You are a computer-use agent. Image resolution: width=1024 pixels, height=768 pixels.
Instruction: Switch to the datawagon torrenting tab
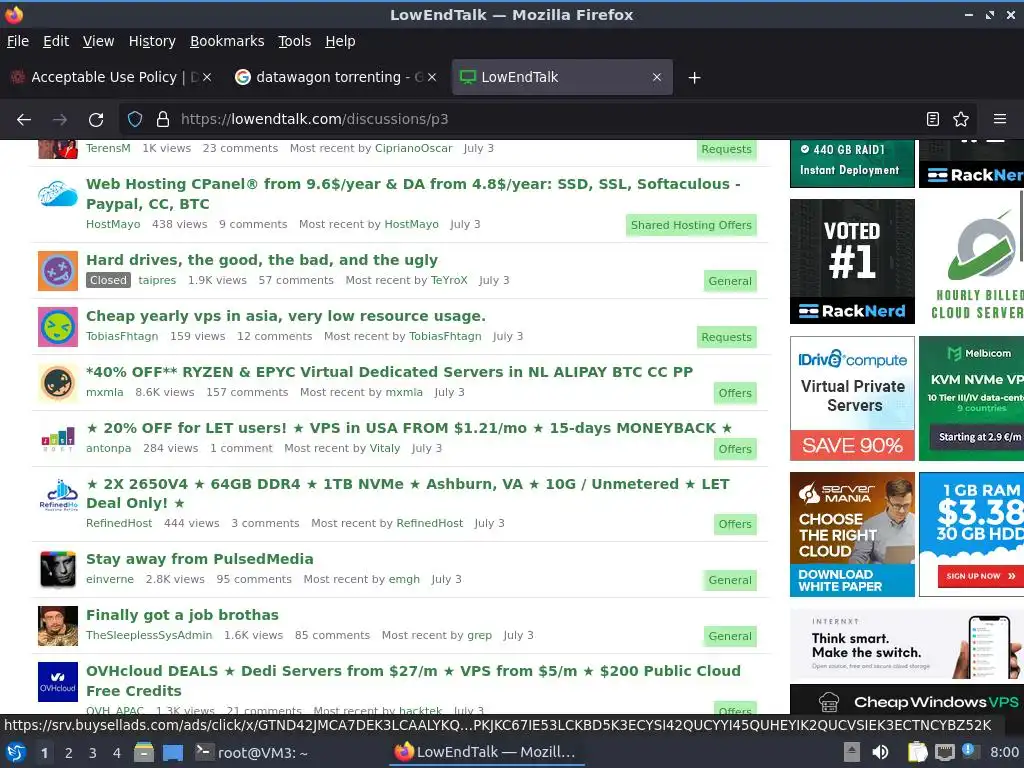tap(336, 77)
